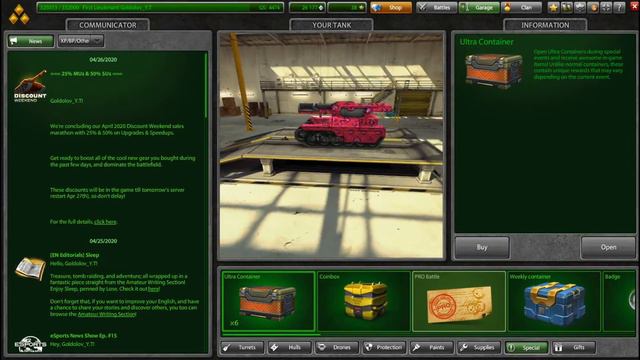Click the Editorials book icon
The image size is (640, 360).
[30, 269]
